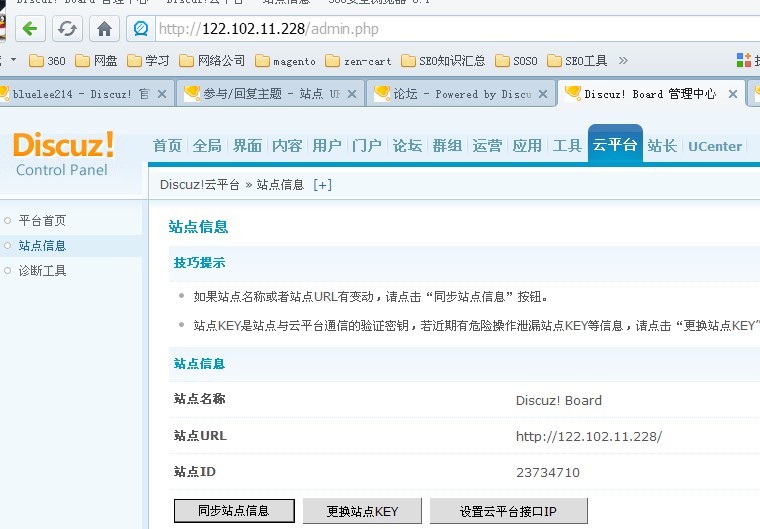The width and height of the screenshot is (760, 529).
Task: Close the bluelee214 - Discuz! tab
Action: (x=162, y=94)
